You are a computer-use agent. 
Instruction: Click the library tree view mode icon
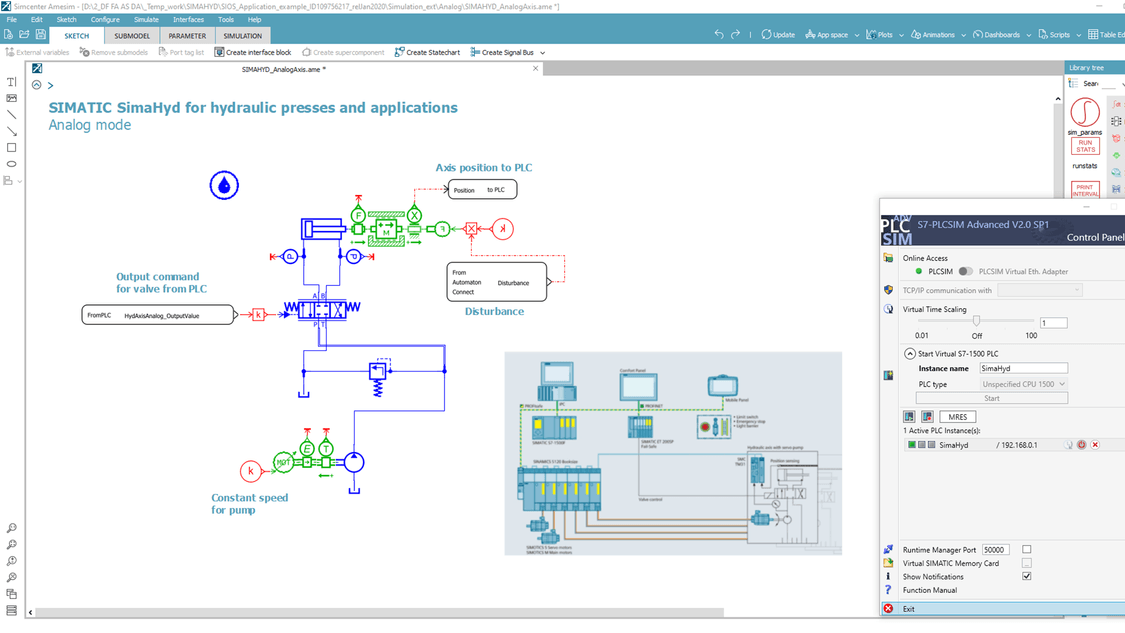click(x=1073, y=83)
